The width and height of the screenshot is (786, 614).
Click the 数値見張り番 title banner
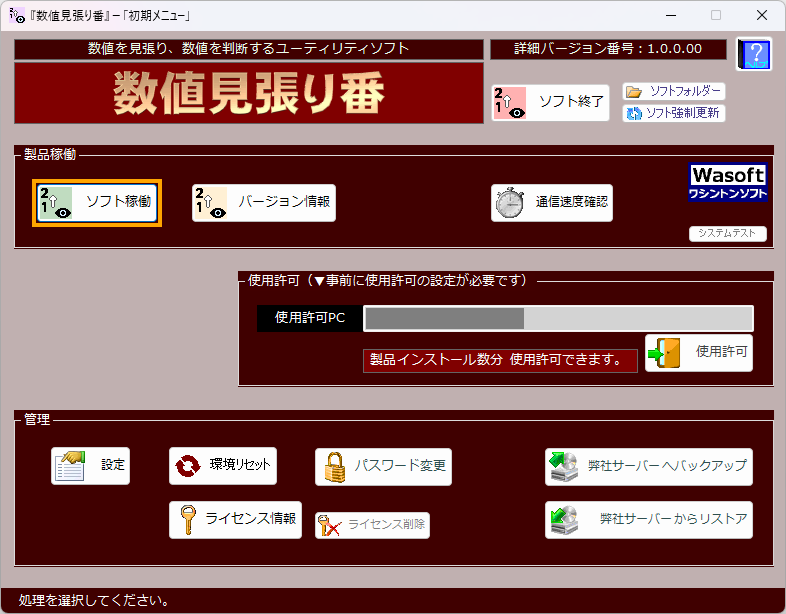pyautogui.click(x=249, y=93)
